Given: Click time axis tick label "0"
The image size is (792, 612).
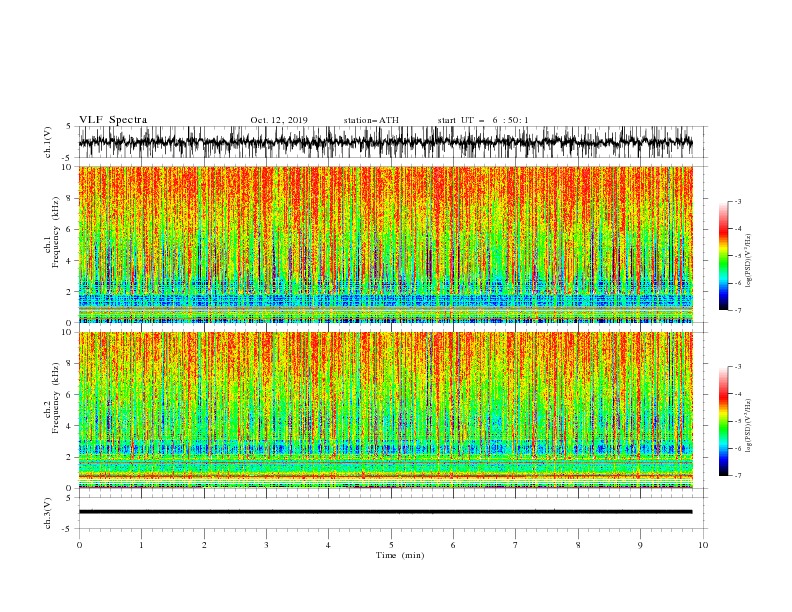Looking at the screenshot, I should pos(79,545).
